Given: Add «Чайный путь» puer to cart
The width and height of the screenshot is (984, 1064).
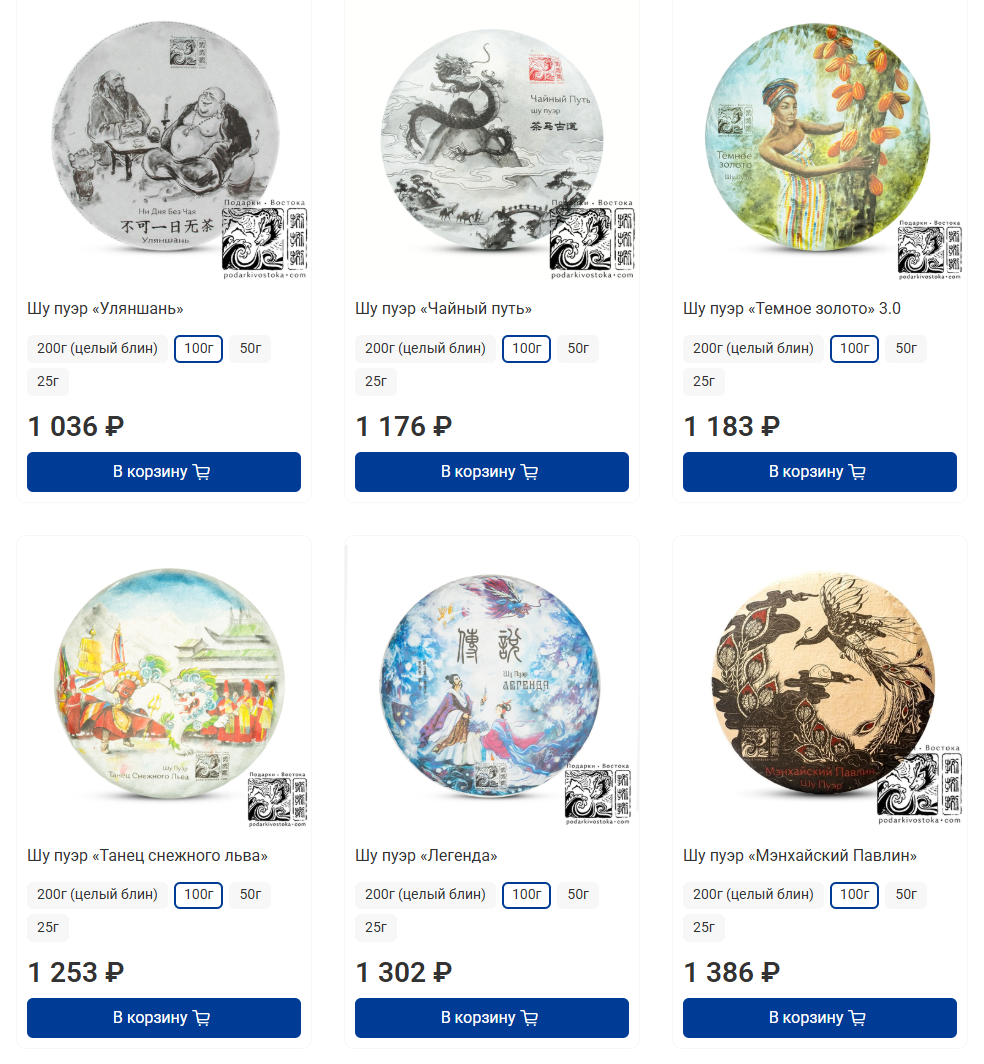Looking at the screenshot, I should (x=491, y=472).
